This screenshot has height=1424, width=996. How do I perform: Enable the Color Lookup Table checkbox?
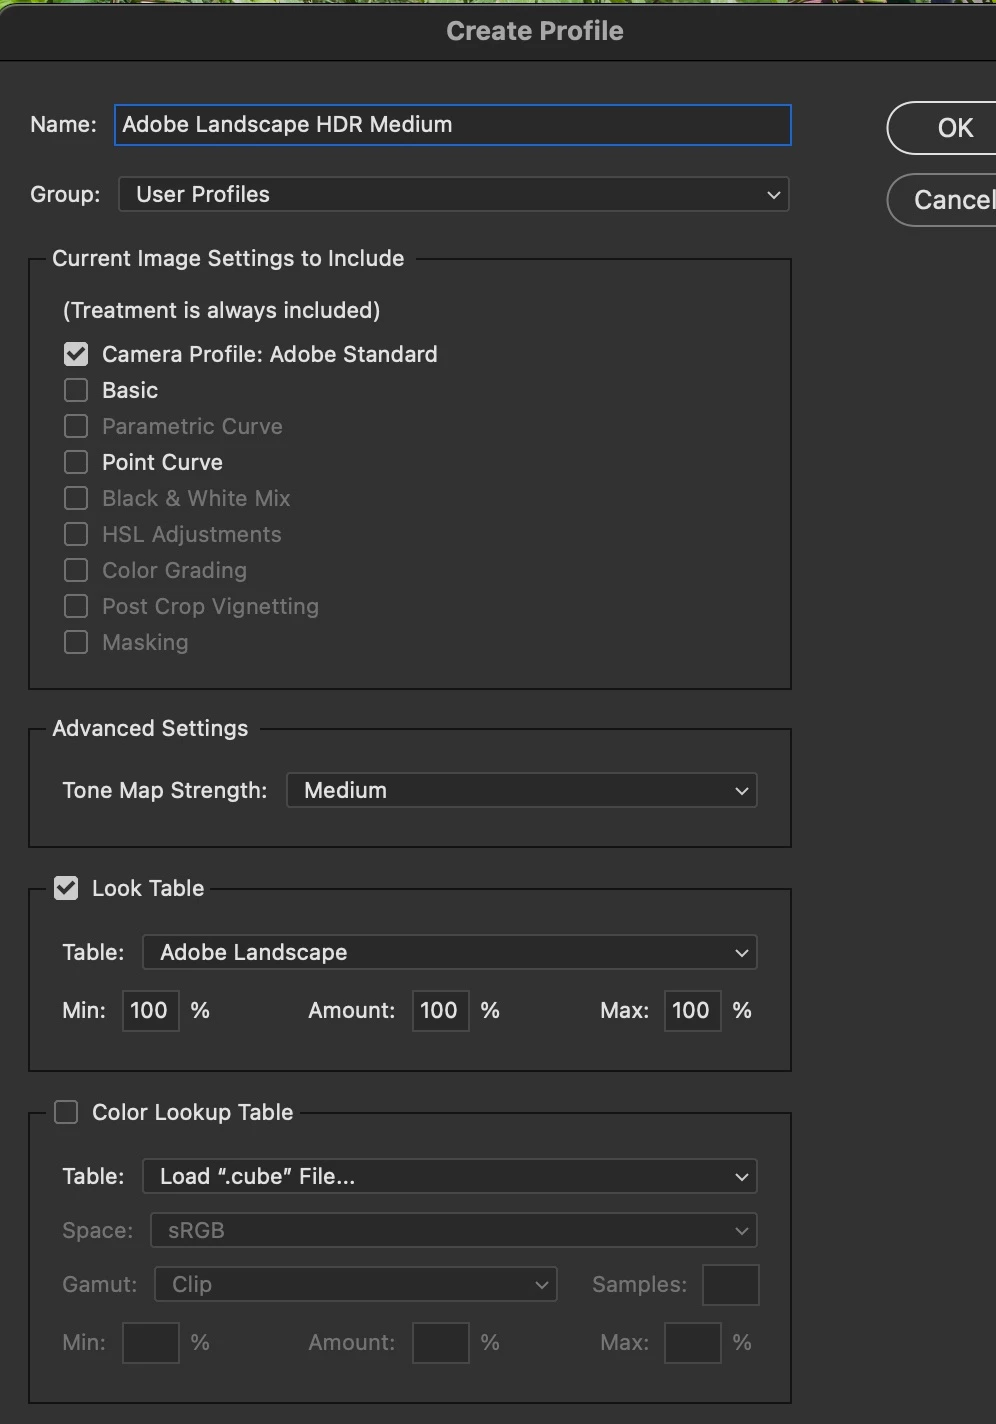click(x=66, y=1112)
